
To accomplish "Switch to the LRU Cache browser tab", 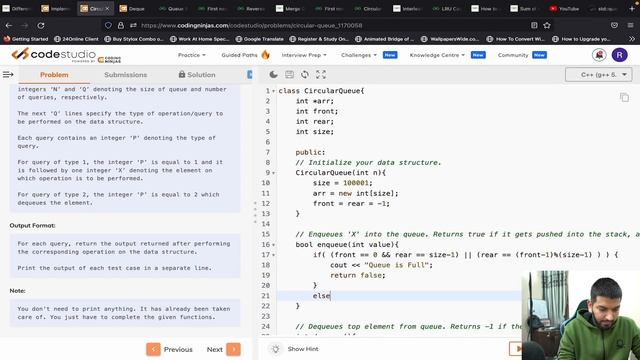I will [446, 8].
